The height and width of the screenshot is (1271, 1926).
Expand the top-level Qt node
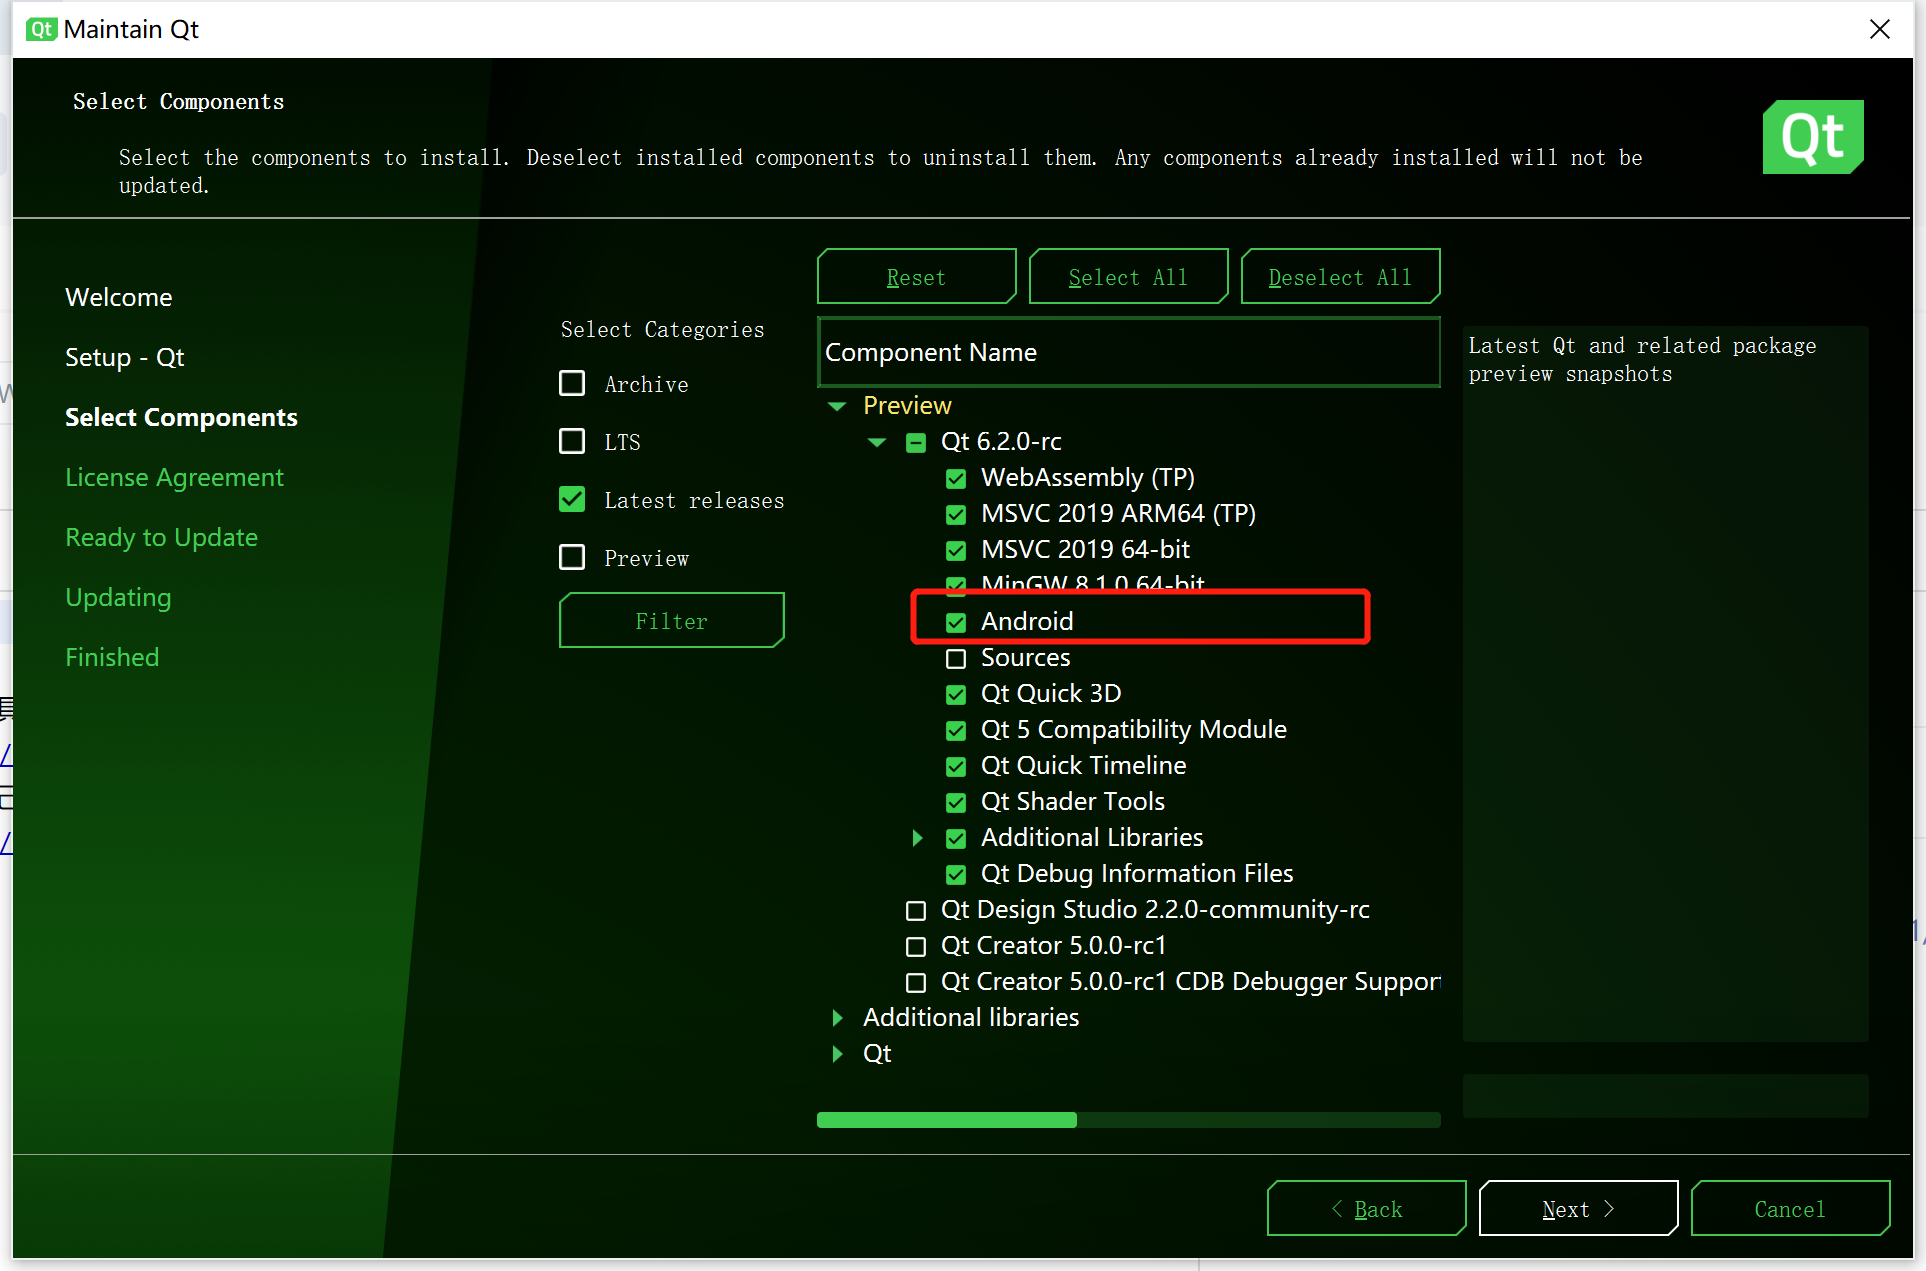click(x=837, y=1054)
